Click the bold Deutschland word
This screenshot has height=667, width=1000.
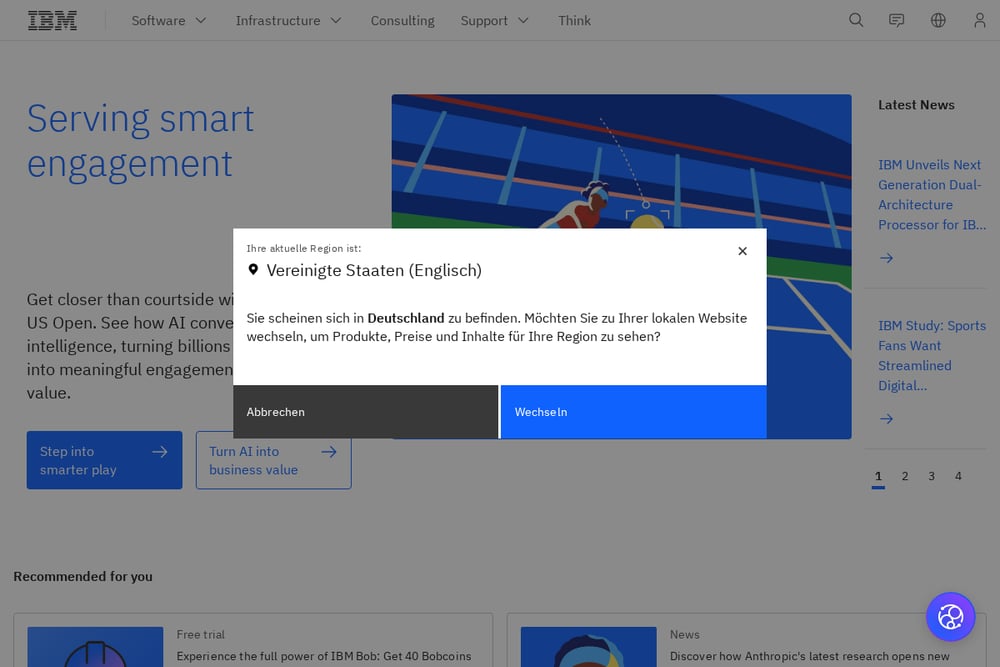[406, 318]
